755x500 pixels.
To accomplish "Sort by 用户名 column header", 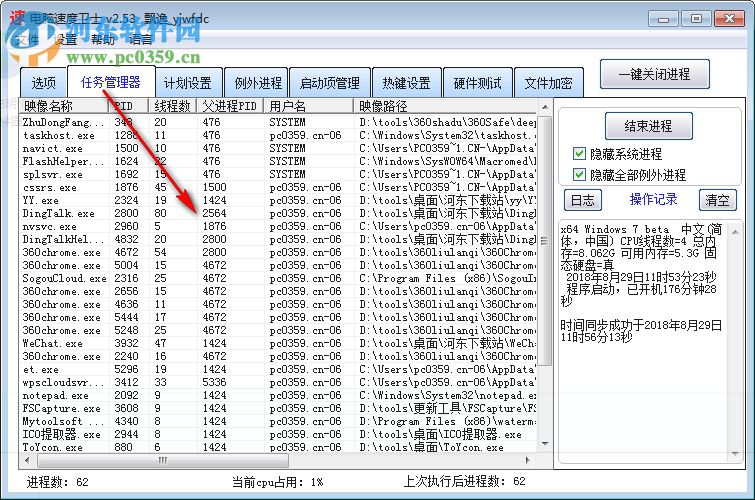I will (x=308, y=106).
